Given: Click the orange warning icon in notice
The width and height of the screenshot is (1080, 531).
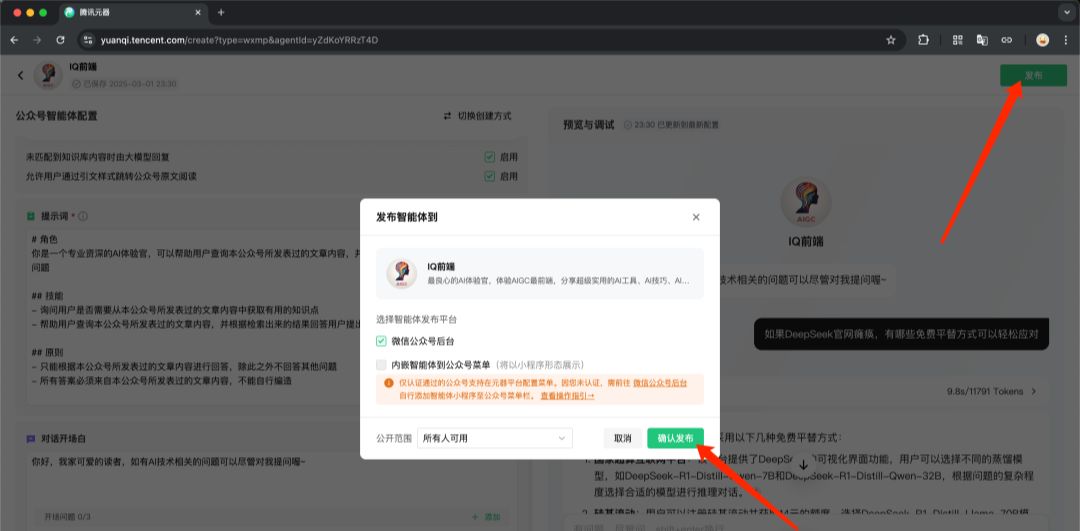Looking at the screenshot, I should pos(388,382).
